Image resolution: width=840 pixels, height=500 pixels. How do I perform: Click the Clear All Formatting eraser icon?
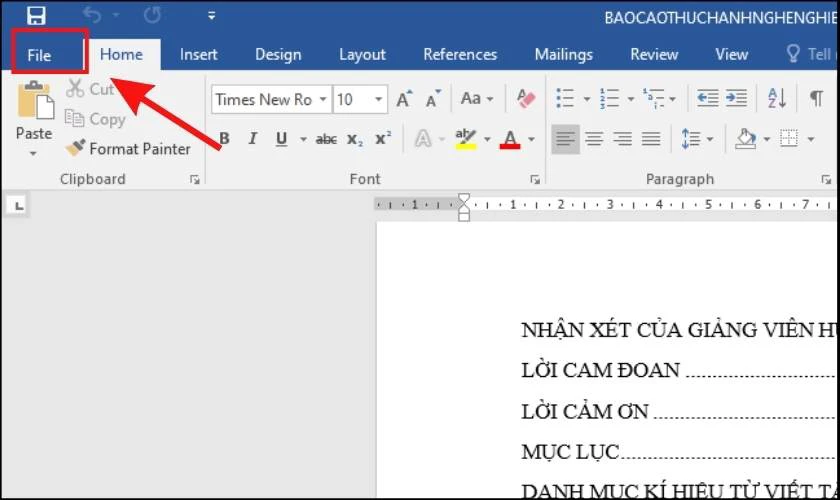tap(526, 99)
